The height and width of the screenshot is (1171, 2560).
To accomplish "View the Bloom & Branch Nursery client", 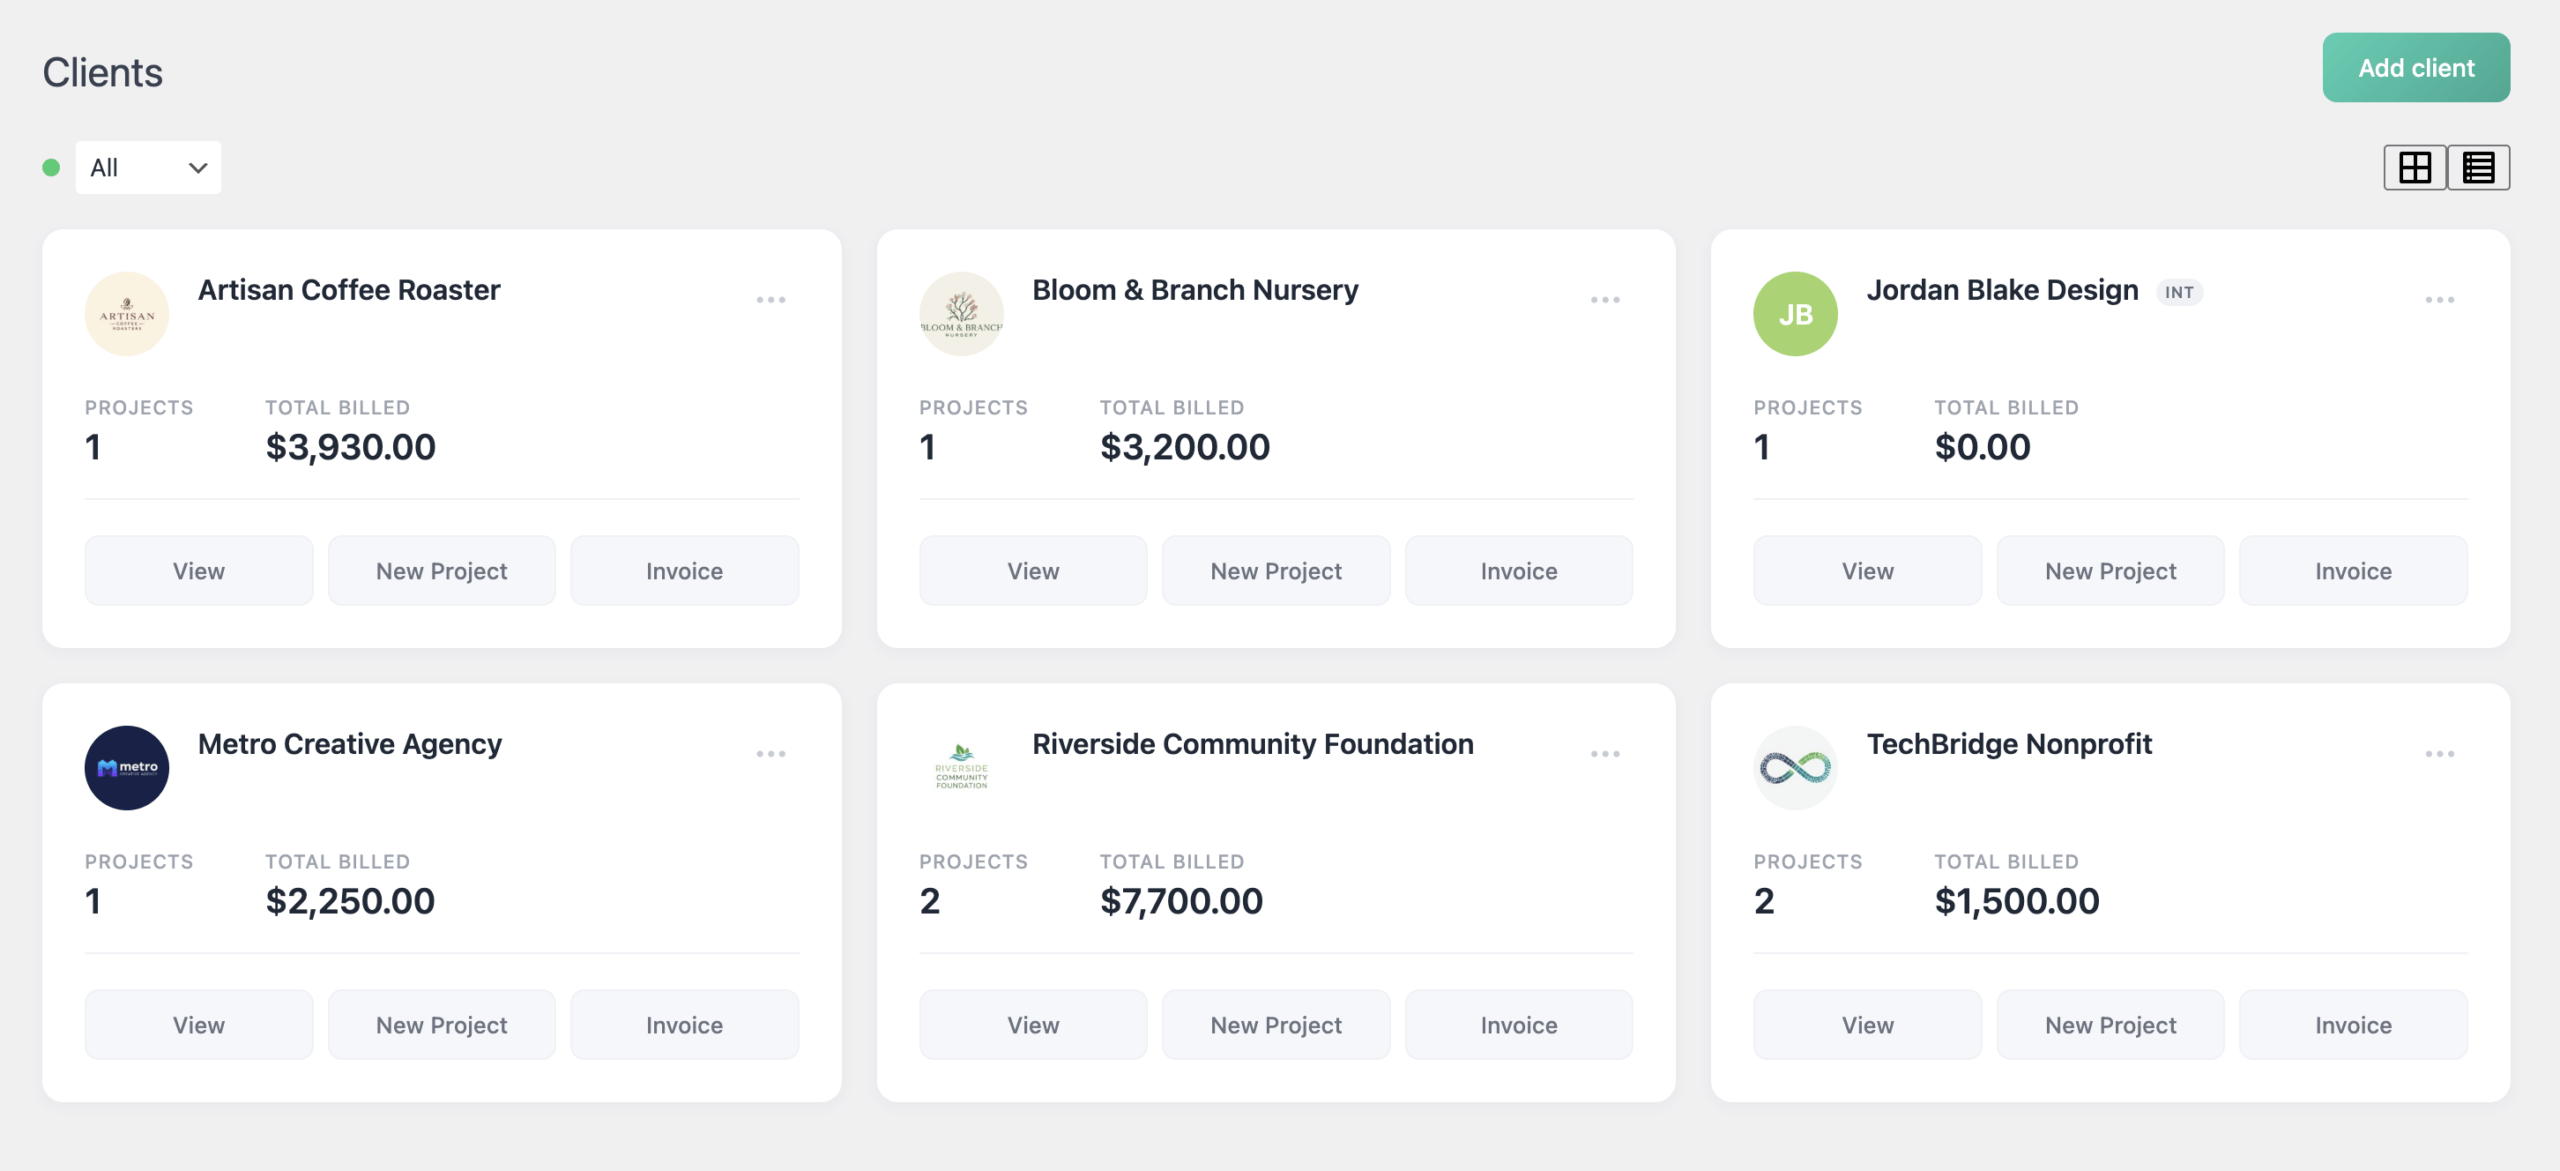I will (x=1033, y=571).
